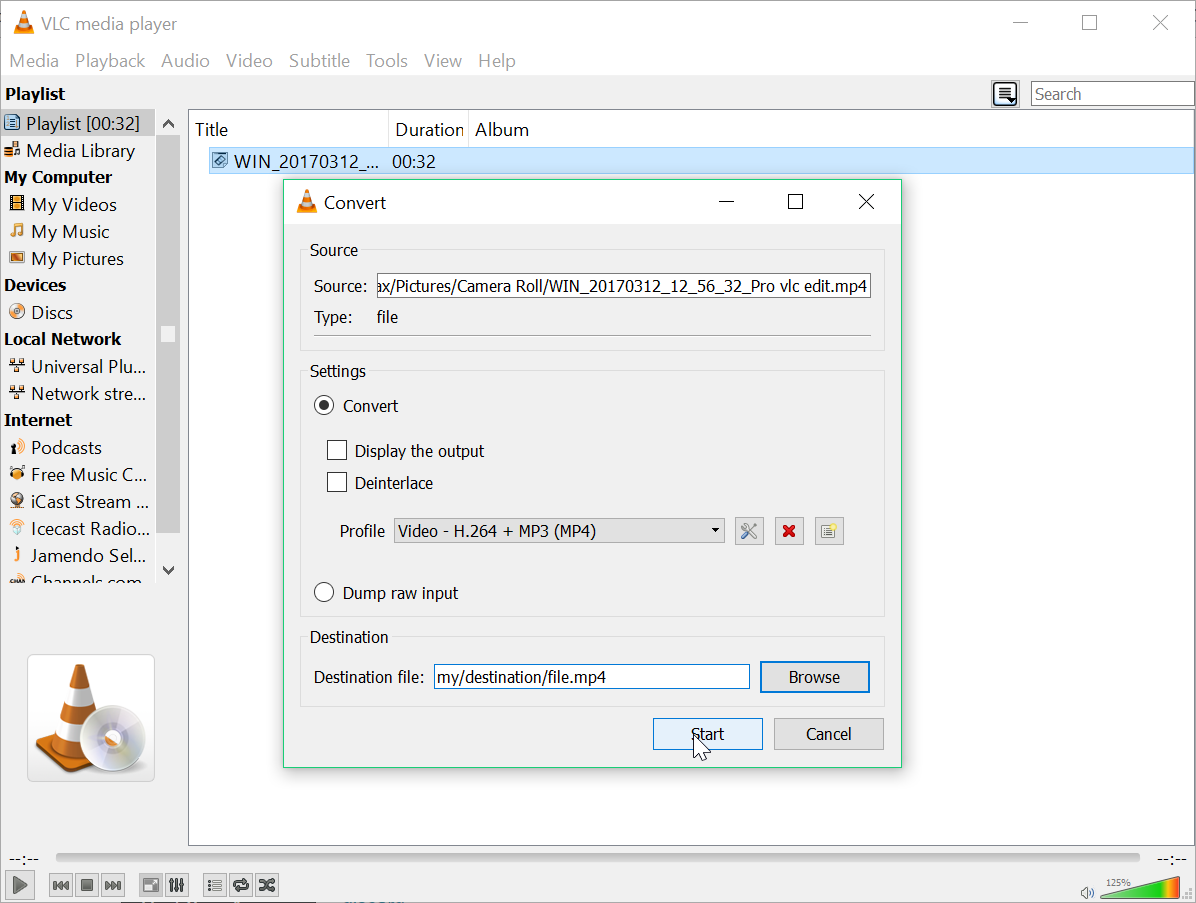Screen dimensions: 1196x903
Task: Edit selected profile with wrench icon
Action: pyautogui.click(x=749, y=531)
